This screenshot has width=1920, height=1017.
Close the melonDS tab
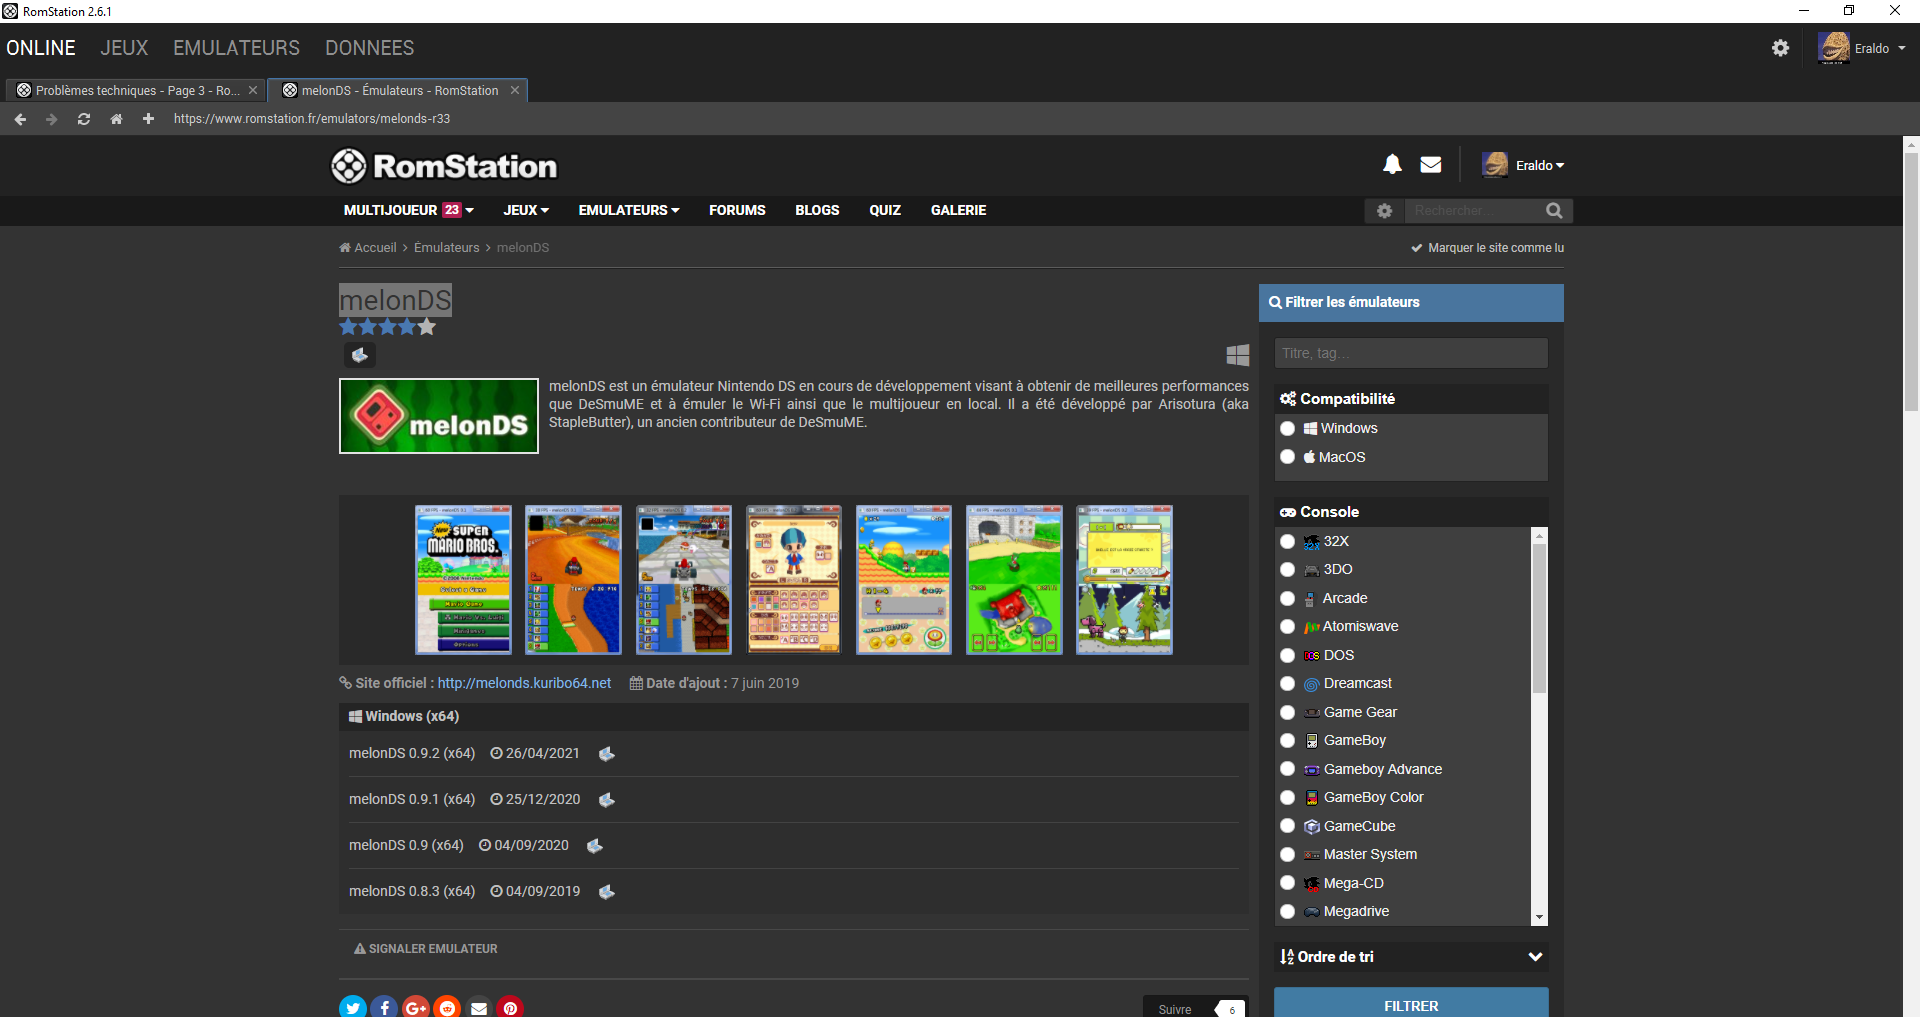[x=515, y=90]
